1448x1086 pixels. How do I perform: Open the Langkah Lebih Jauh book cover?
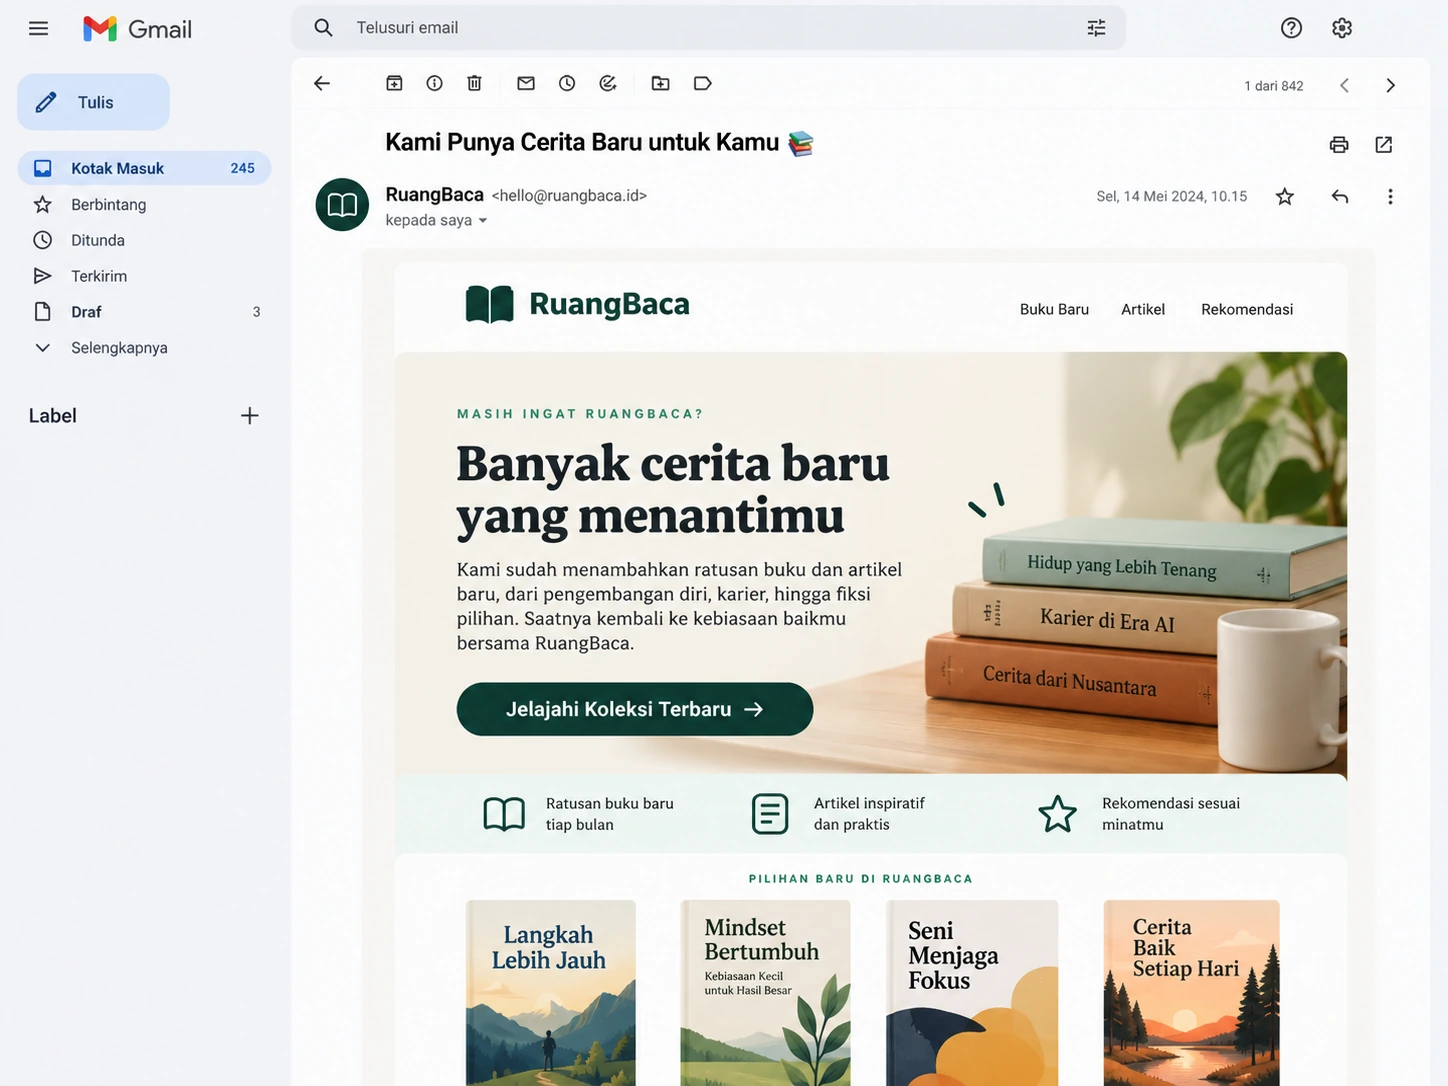click(551, 993)
